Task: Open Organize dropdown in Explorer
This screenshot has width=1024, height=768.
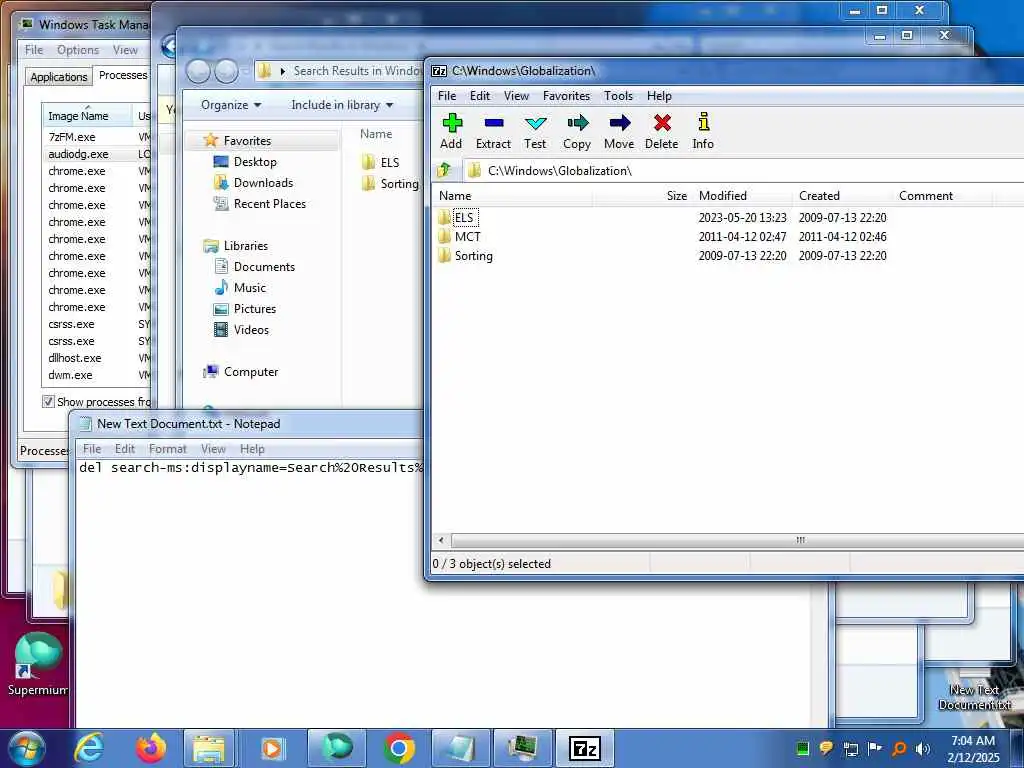Action: tap(231, 105)
